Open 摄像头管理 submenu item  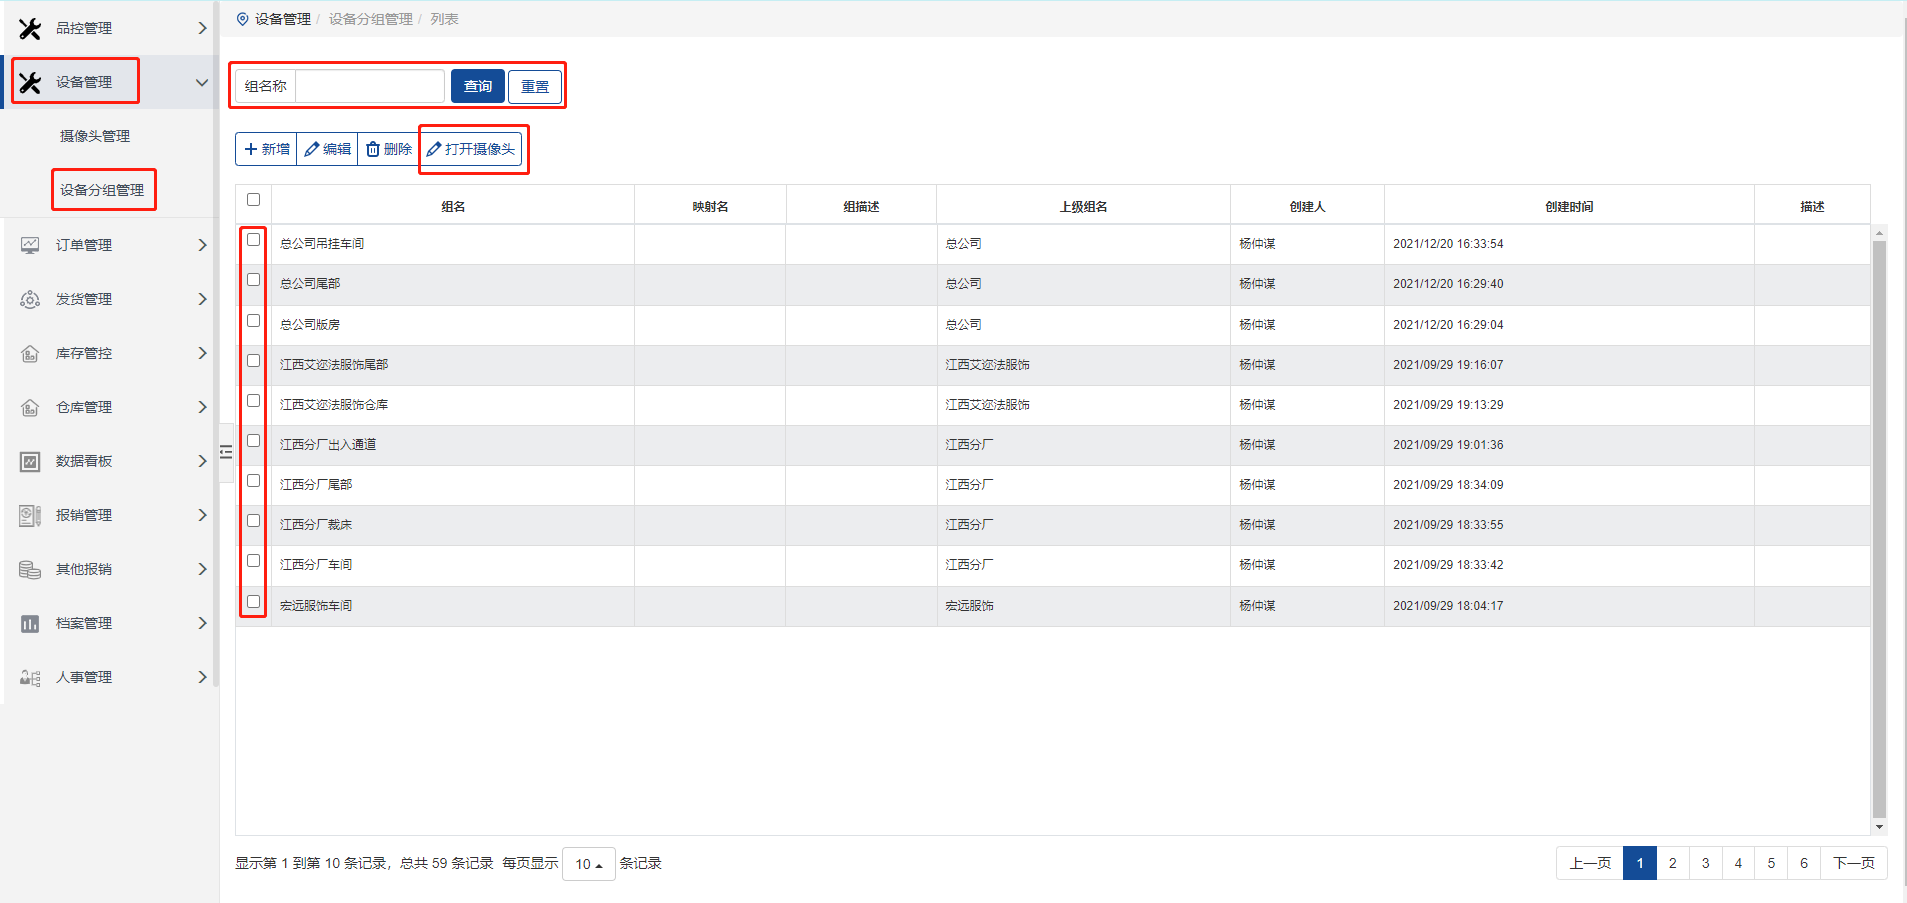tap(95, 136)
